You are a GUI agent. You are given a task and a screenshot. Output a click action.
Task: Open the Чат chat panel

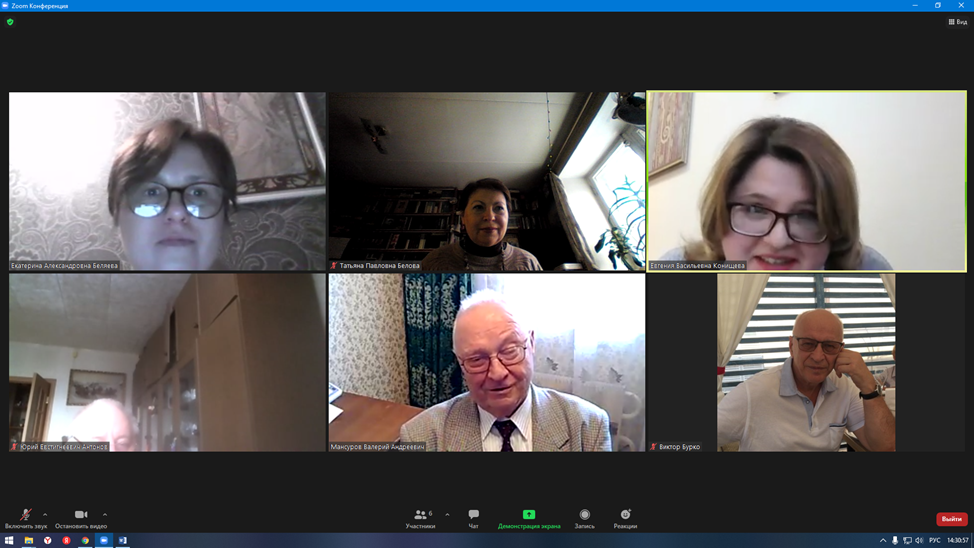pos(474,518)
